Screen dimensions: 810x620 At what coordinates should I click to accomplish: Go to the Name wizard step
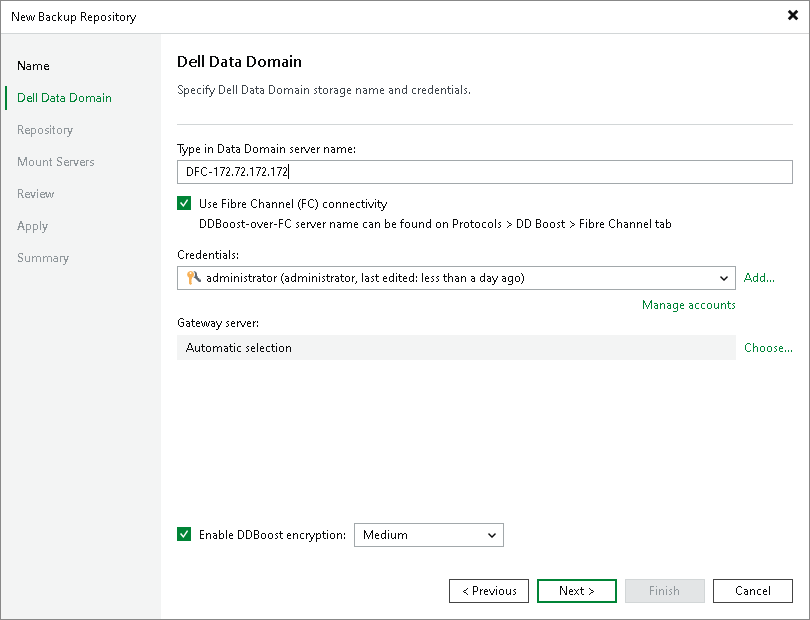click(34, 66)
